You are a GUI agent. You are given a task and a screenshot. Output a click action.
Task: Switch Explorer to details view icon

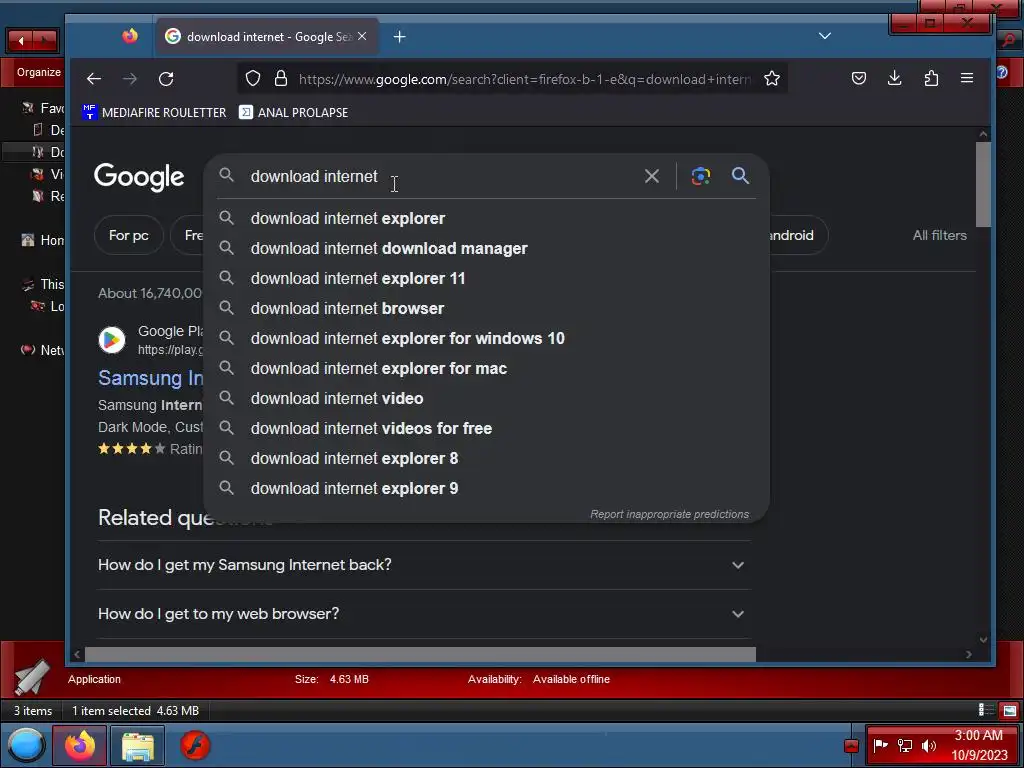(985, 711)
